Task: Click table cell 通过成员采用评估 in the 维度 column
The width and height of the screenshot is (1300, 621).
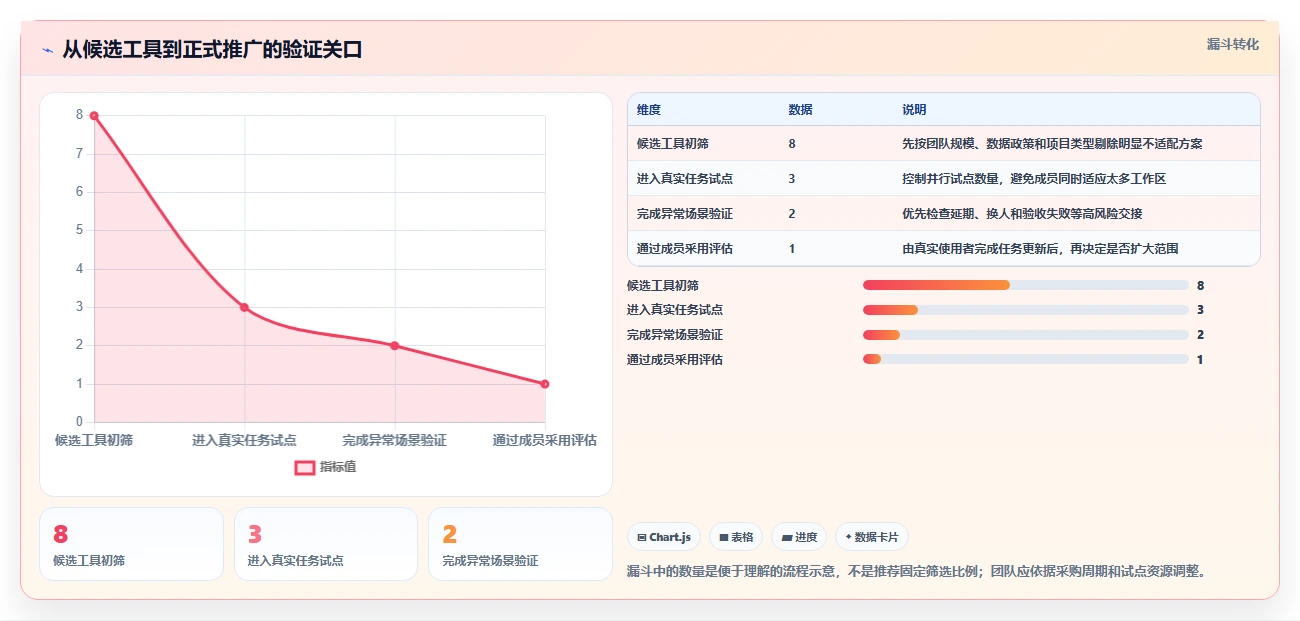Action: coord(685,249)
